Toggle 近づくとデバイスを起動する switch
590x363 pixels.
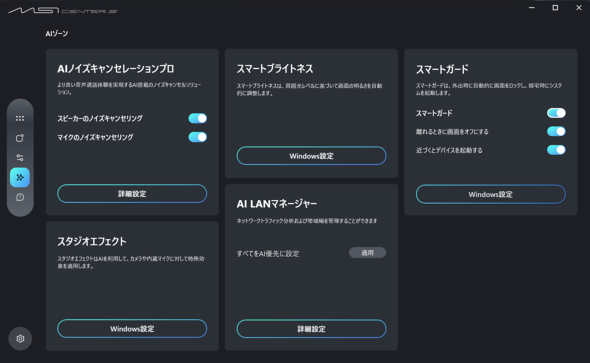click(x=556, y=150)
